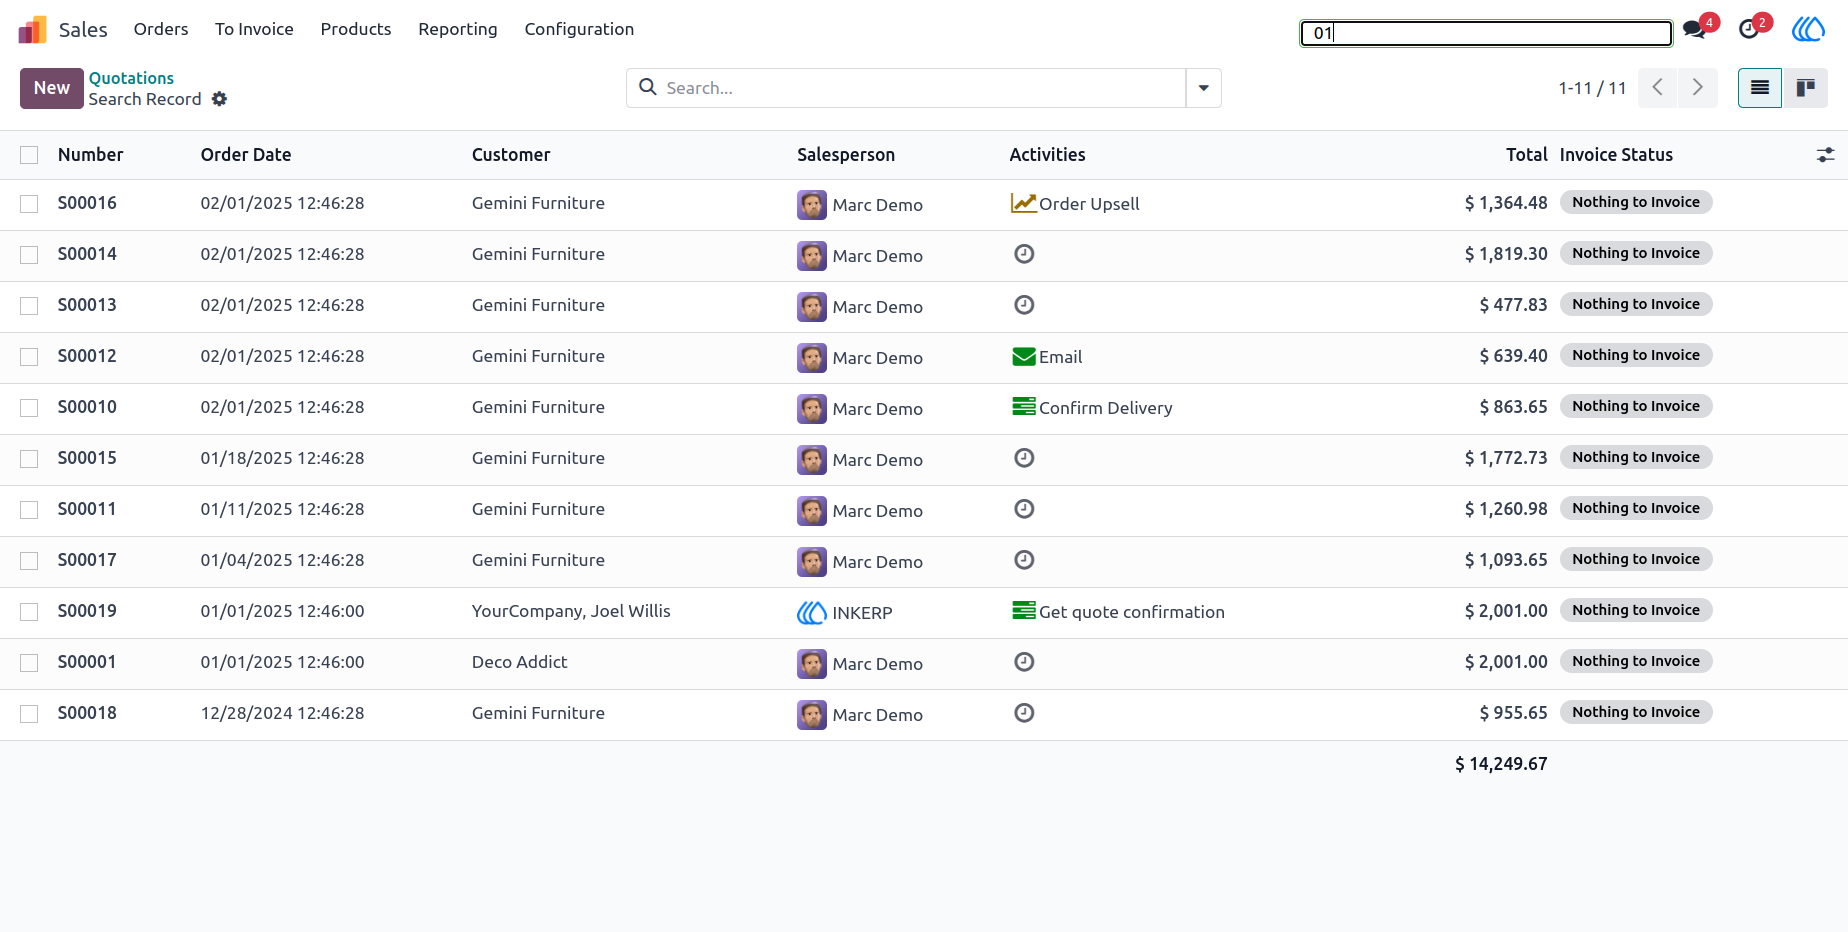Click Nothing to Invoice badge for S00017

[1636, 559]
